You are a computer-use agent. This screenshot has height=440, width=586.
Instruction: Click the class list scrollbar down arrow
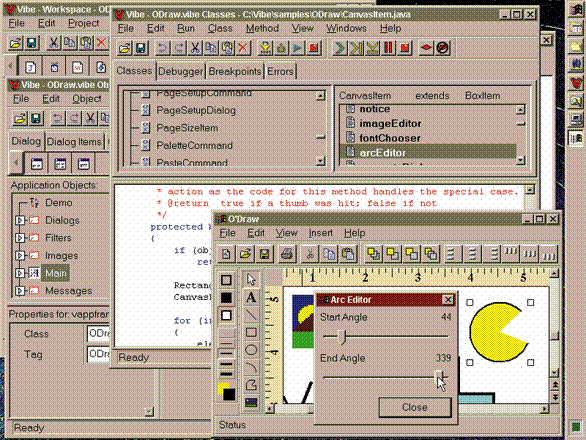[x=320, y=161]
